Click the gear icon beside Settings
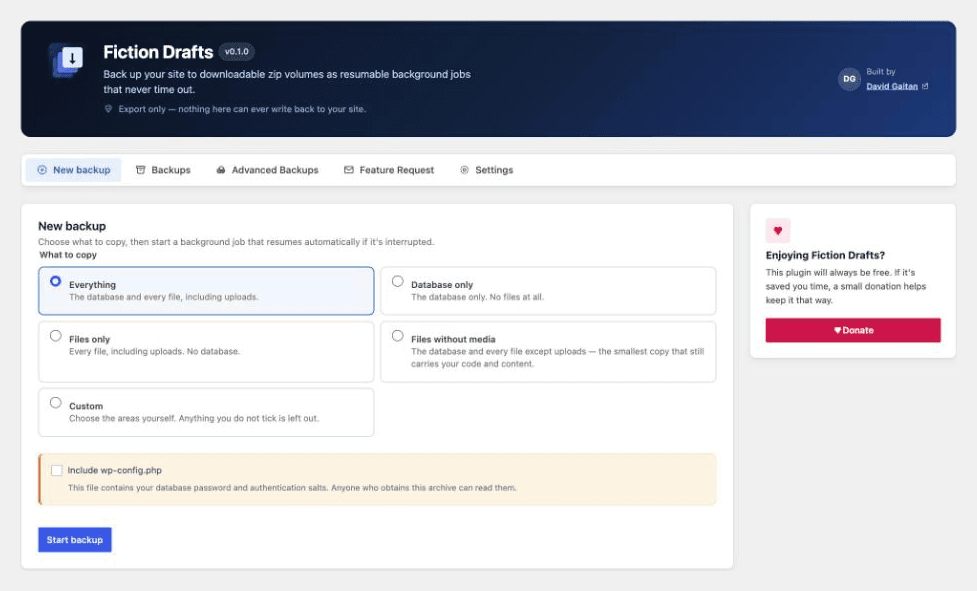This screenshot has width=977, height=591. (x=464, y=170)
